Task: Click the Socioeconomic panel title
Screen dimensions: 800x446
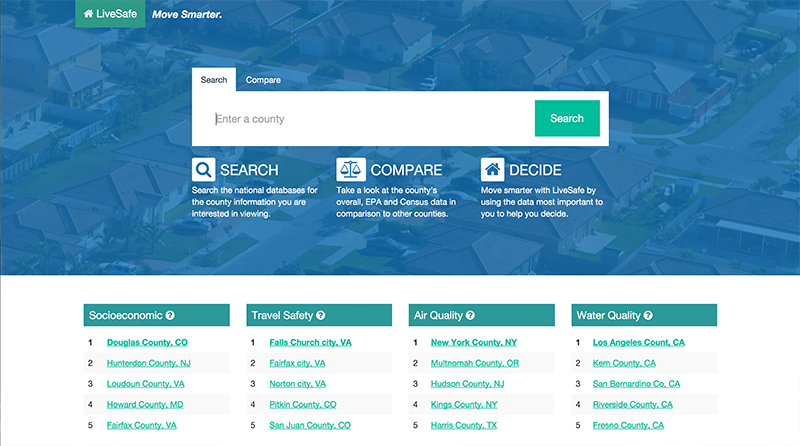Action: [126, 315]
